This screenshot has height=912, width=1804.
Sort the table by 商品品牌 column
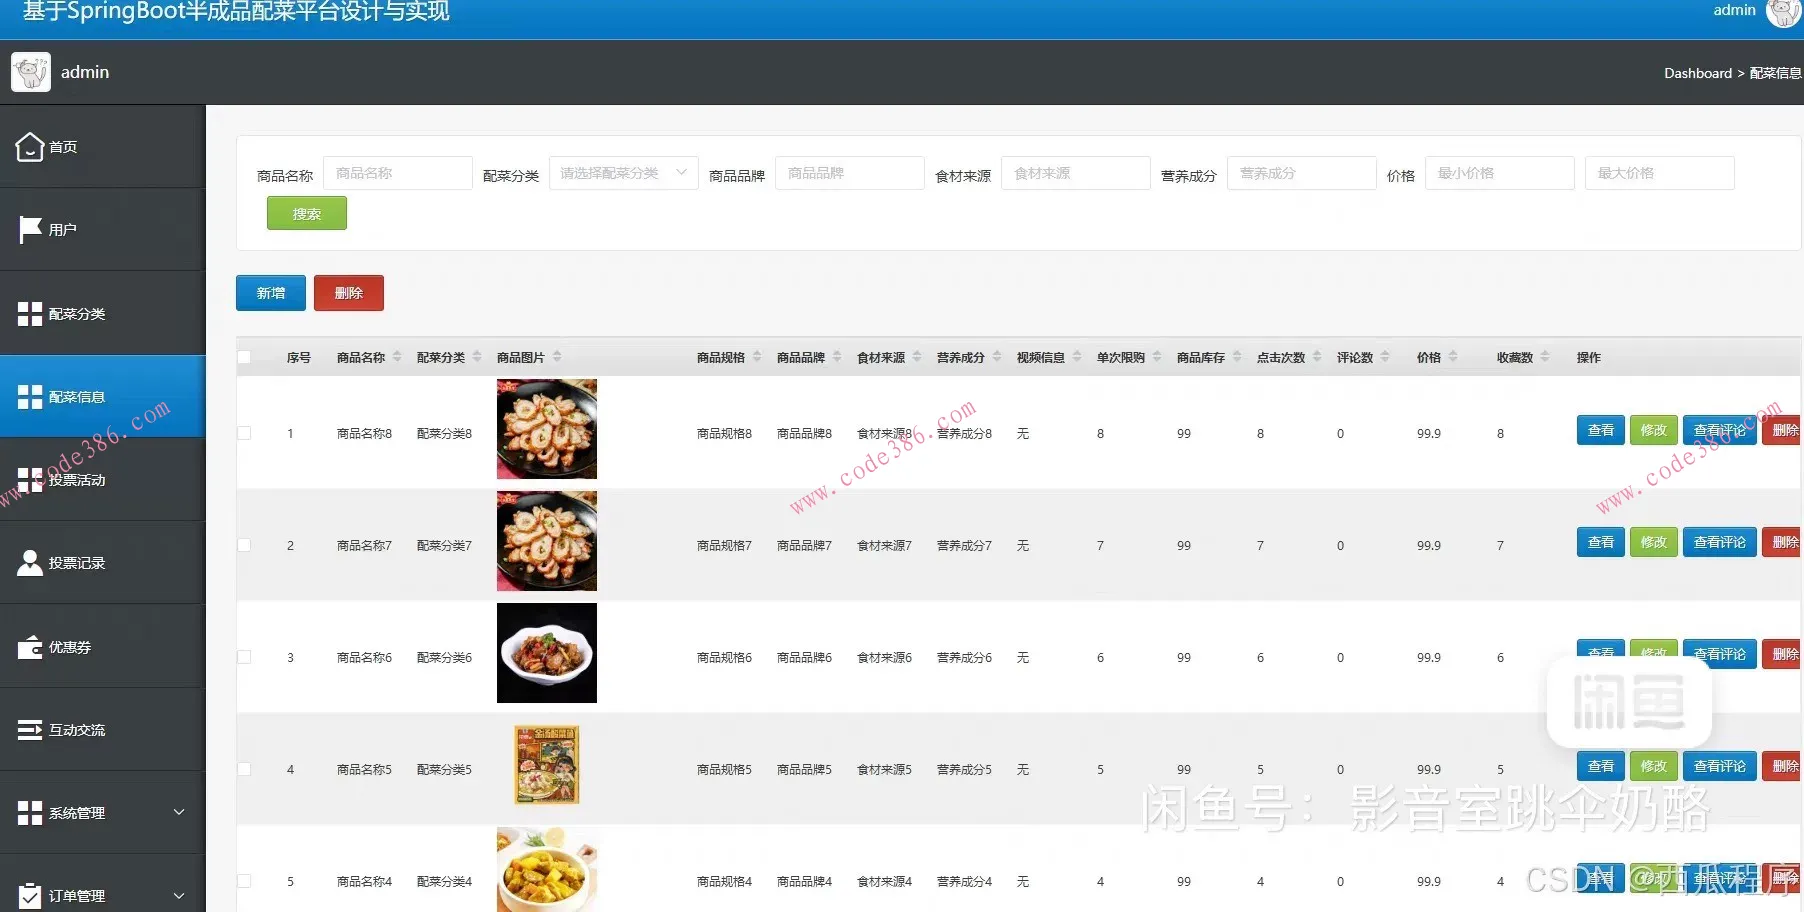click(x=837, y=357)
